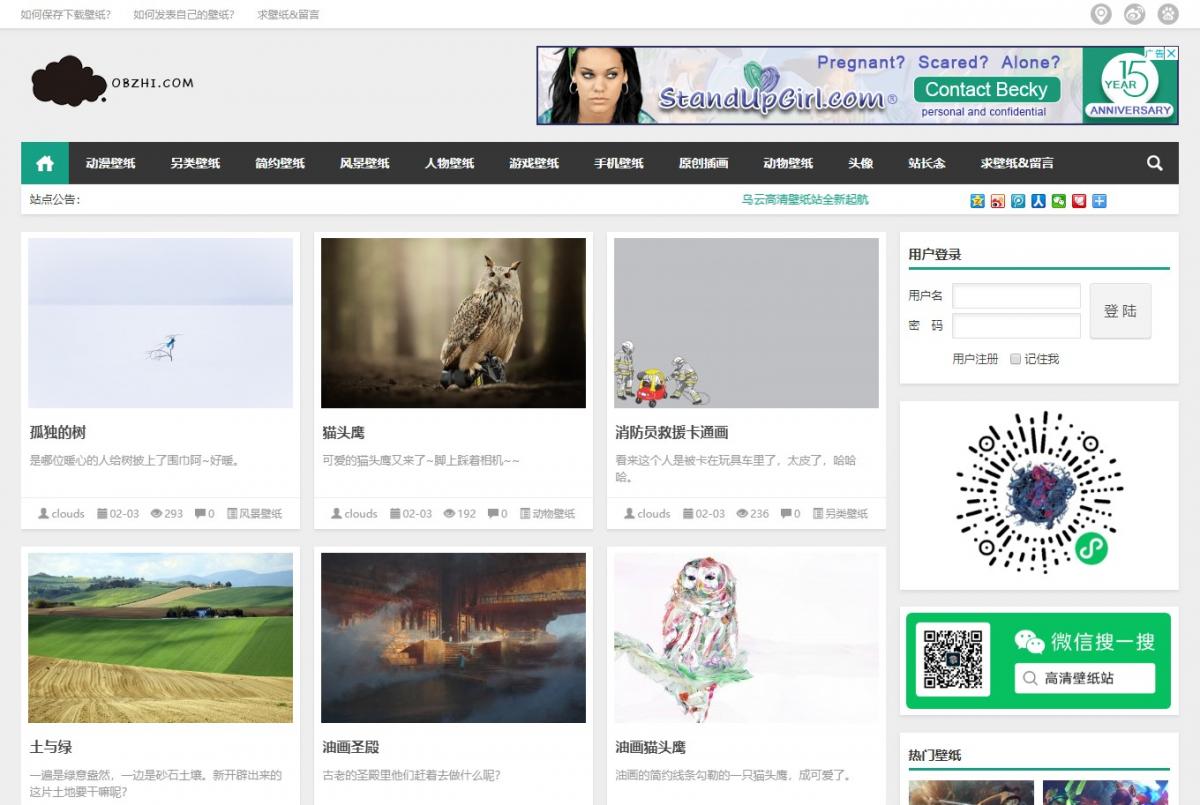
Task: Click the green home icon in navbar
Action: [44, 163]
